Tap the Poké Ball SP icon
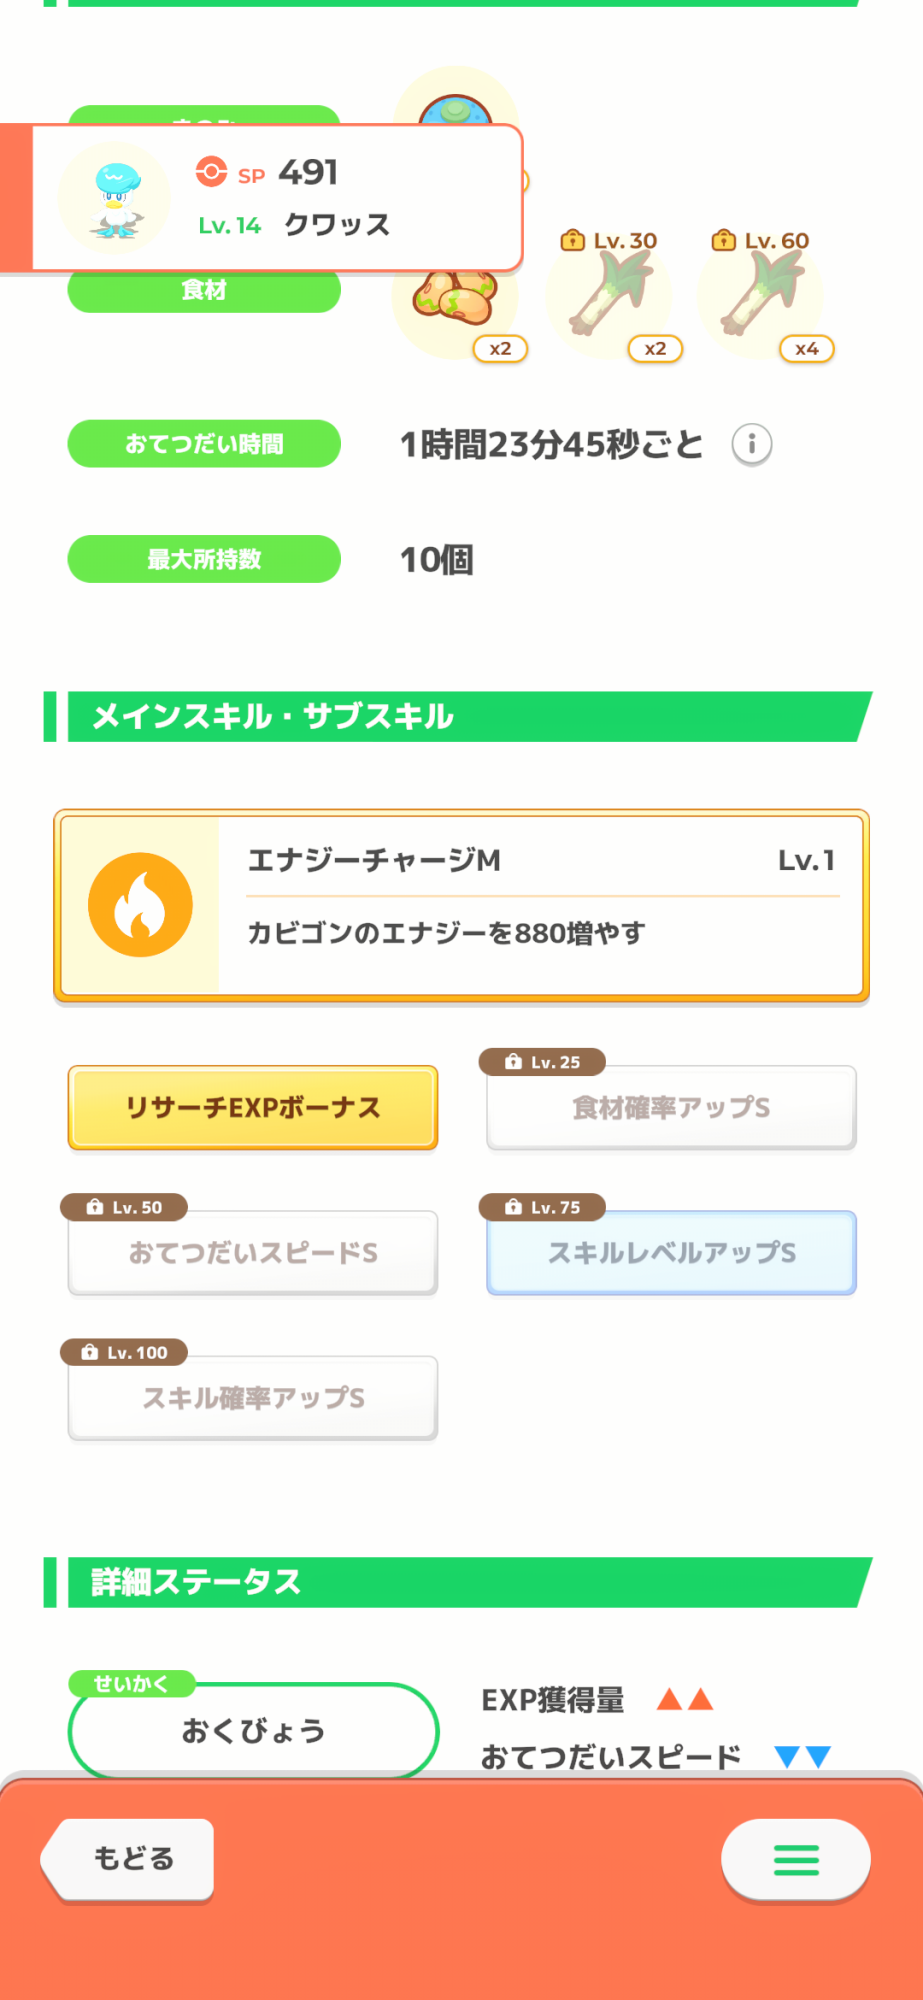The image size is (923, 2000). coord(211,172)
